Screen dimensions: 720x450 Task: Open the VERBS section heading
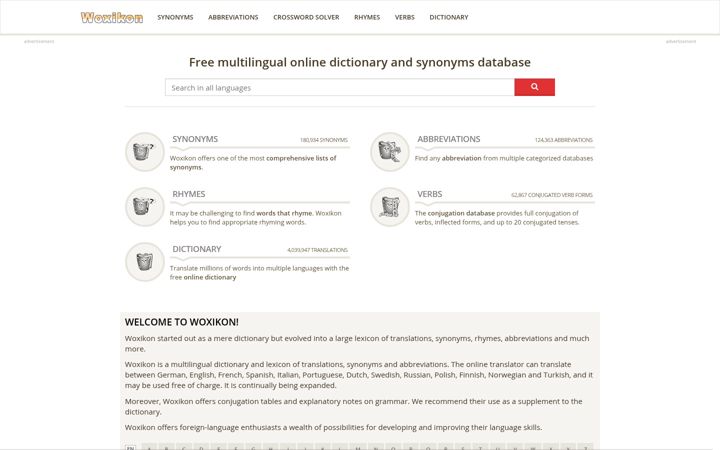(429, 194)
